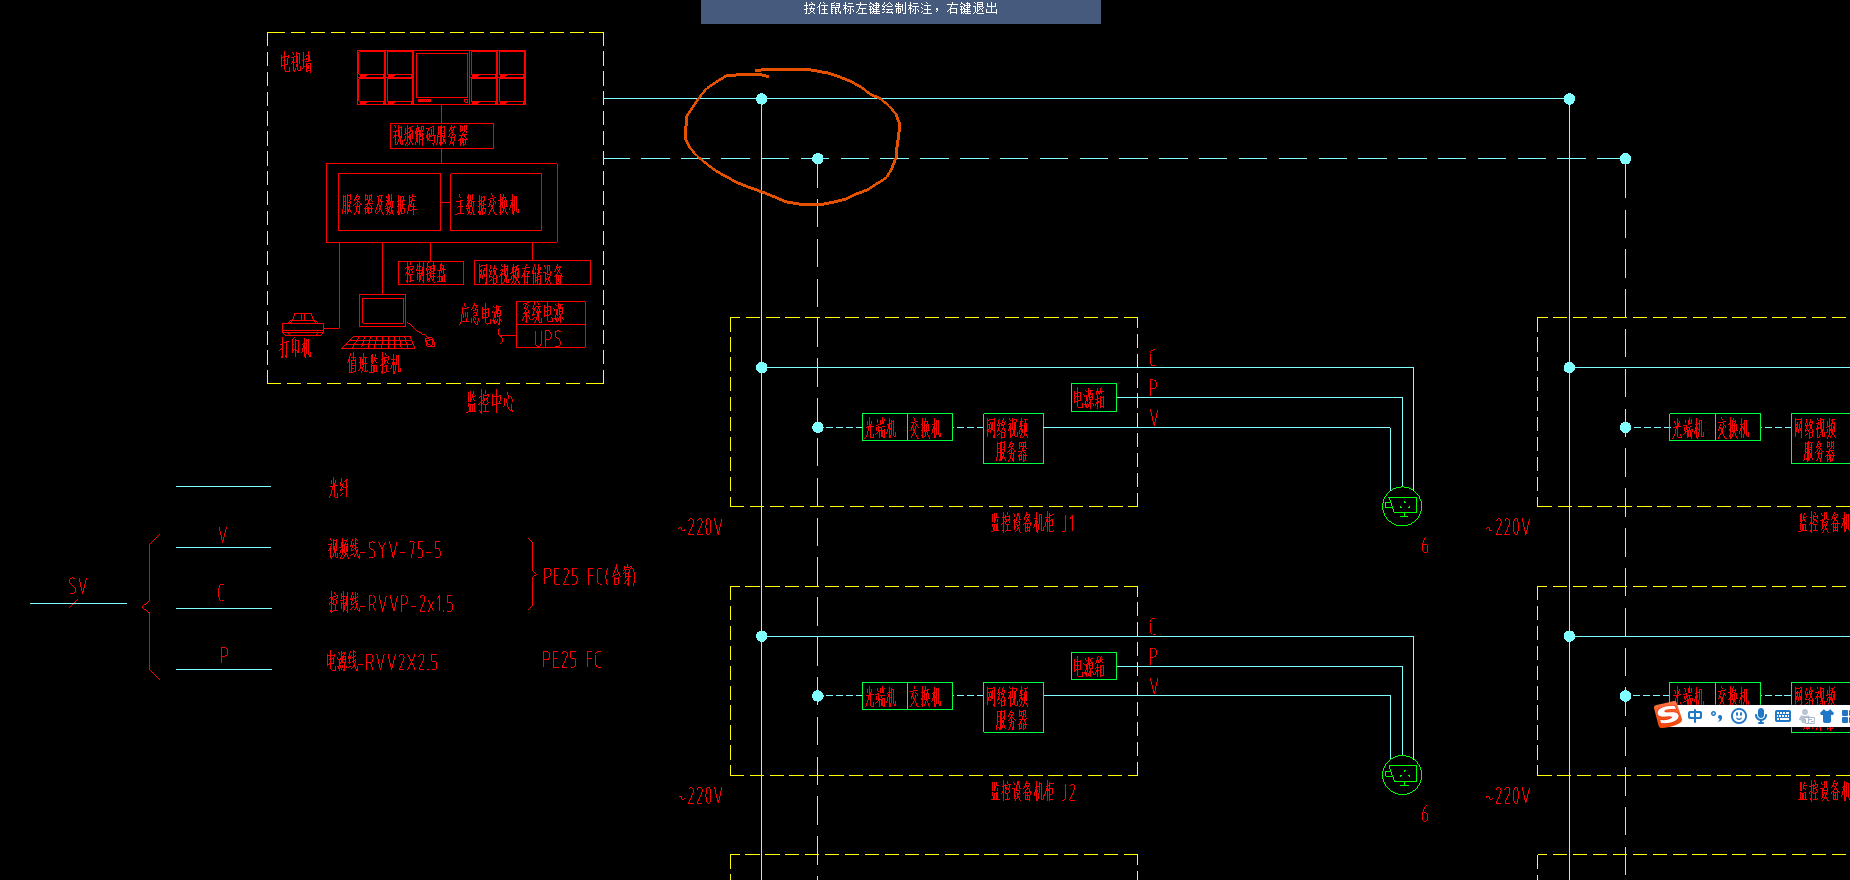Open the emoji smiley panel
Image resolution: width=1850 pixels, height=880 pixels.
[1739, 716]
